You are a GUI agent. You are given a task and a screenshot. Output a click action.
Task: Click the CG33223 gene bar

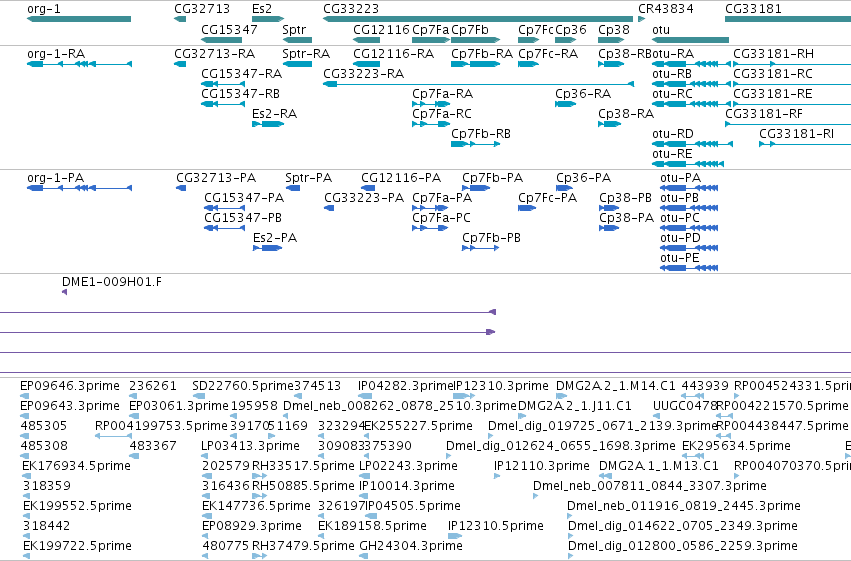tap(478, 19)
